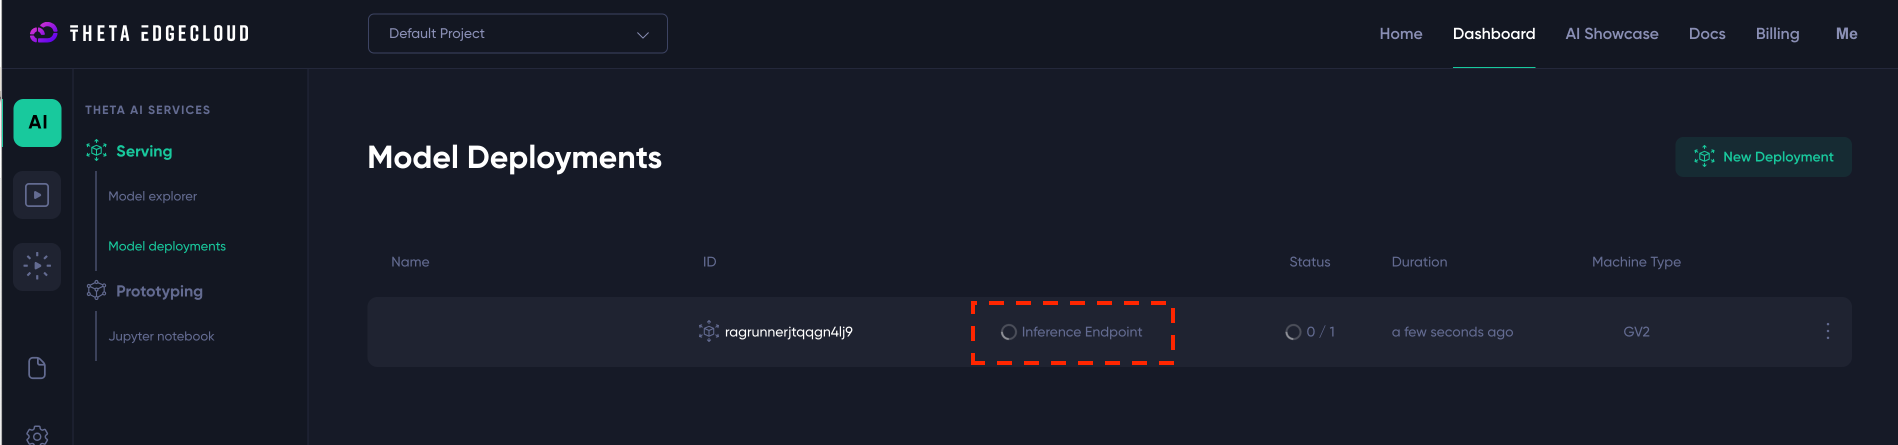
Task: Click the deployment icon beside ragrunnerjtqqgn4lj9
Action: [708, 332]
